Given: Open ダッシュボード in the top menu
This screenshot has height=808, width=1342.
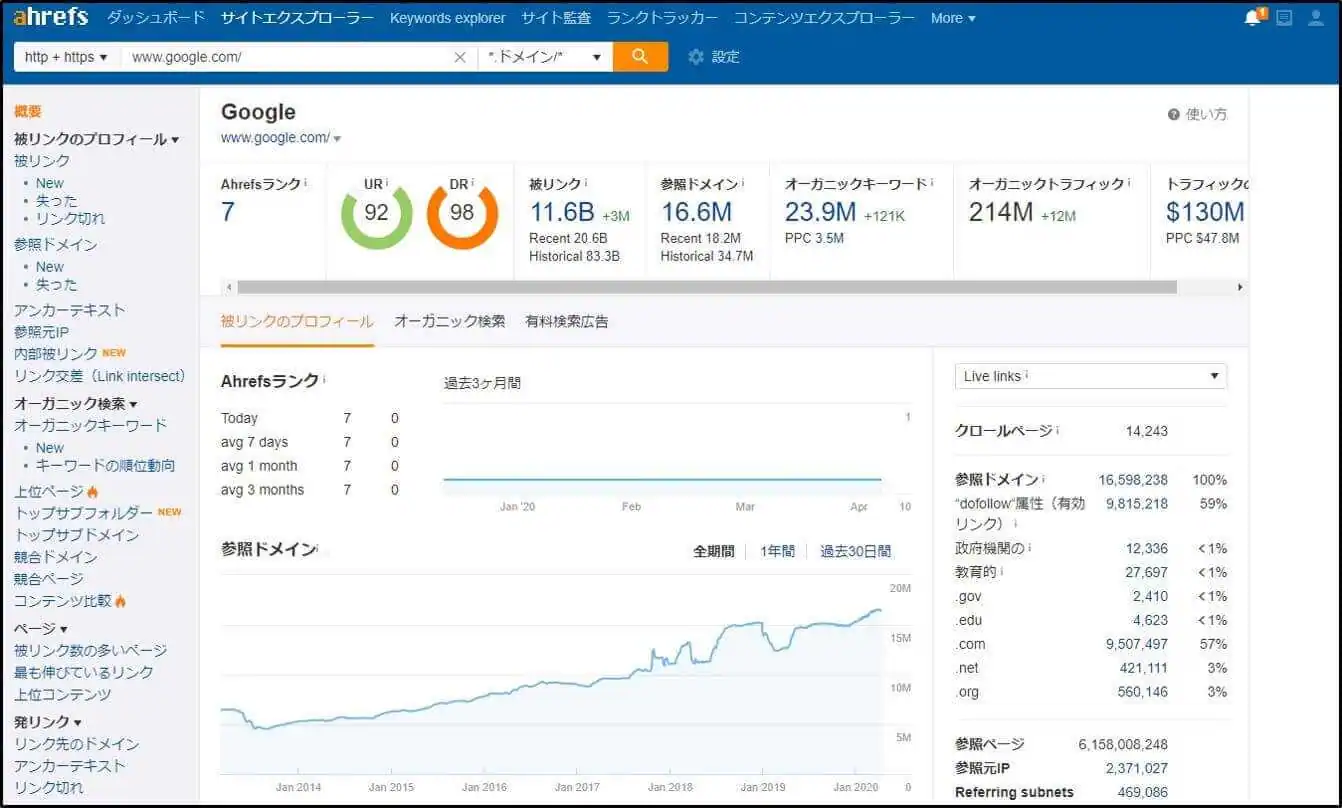Looking at the screenshot, I should (156, 18).
